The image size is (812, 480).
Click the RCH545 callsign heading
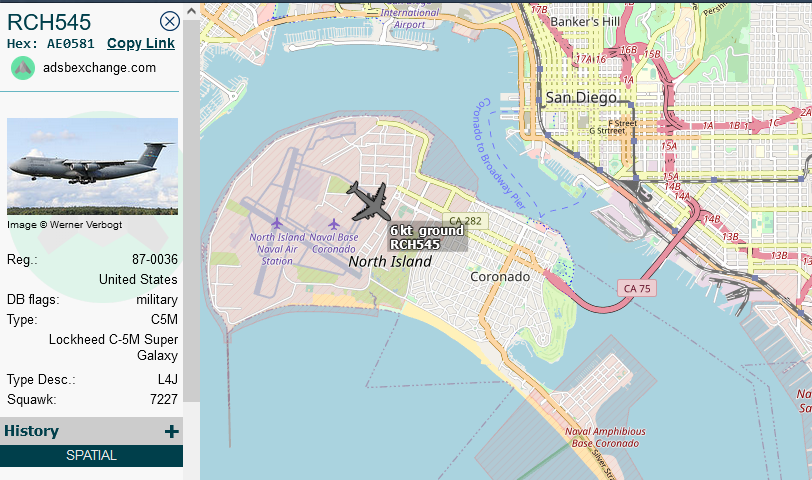(x=49, y=22)
